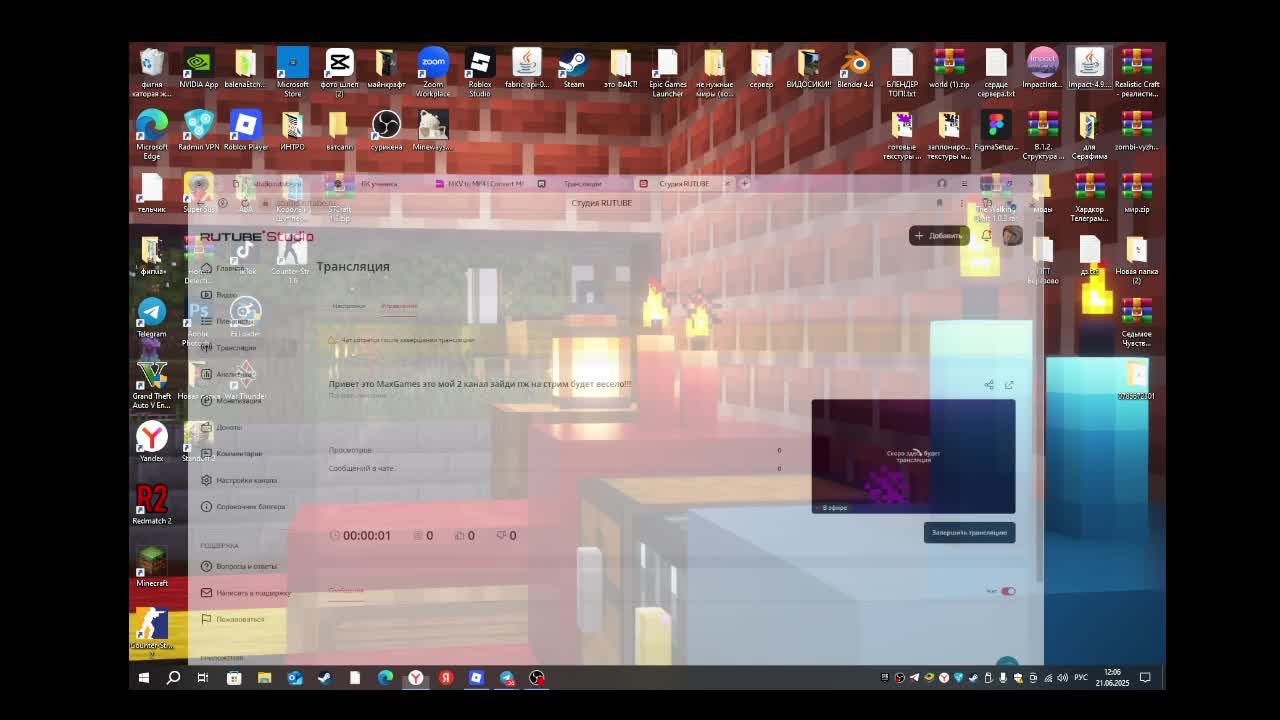Open the taskbar clock and calendar
Image resolution: width=1280 pixels, height=720 pixels.
click(x=1113, y=677)
